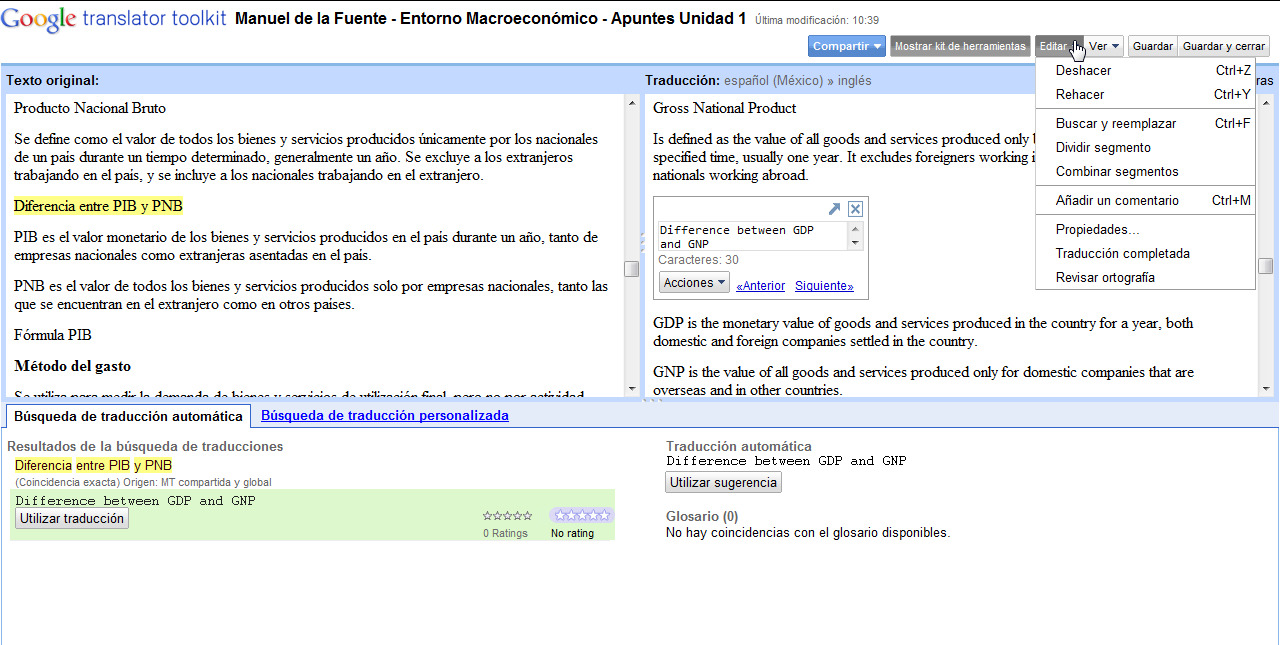
Task: Click 'No hay coincidencias con el glosario disponibles' text
Action: pos(808,533)
